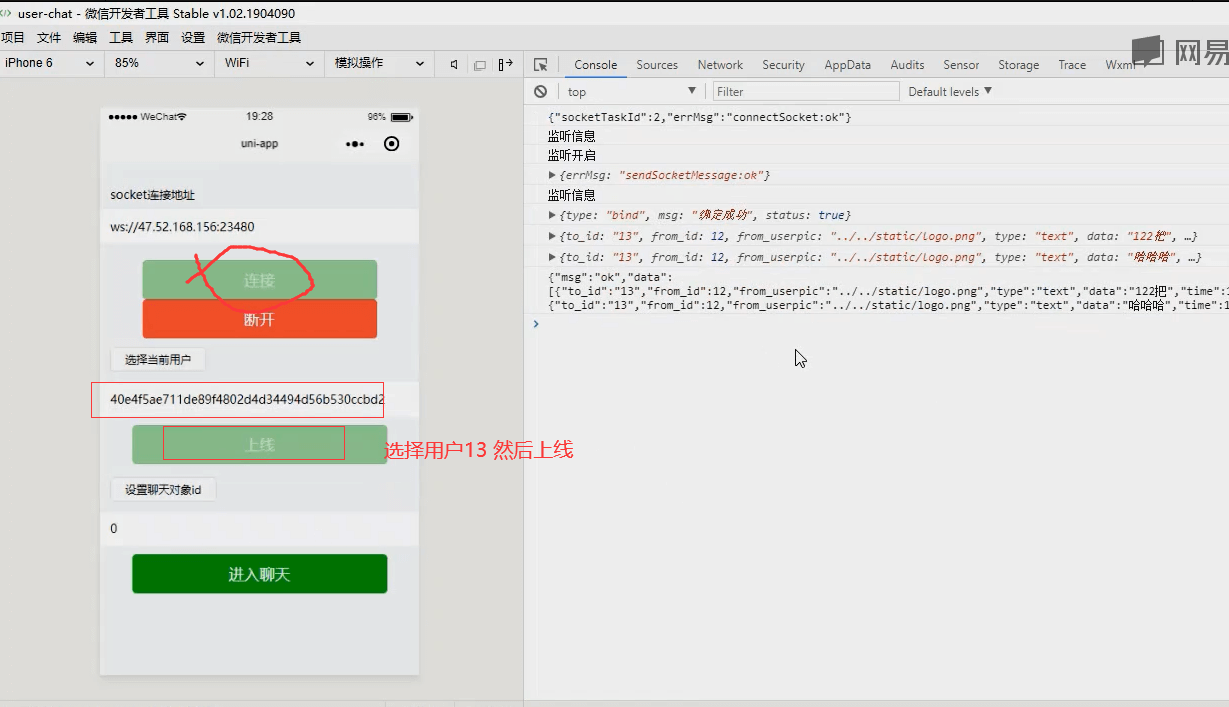Clear the console with the block icon
Viewport: 1229px width, 707px height.
point(541,91)
